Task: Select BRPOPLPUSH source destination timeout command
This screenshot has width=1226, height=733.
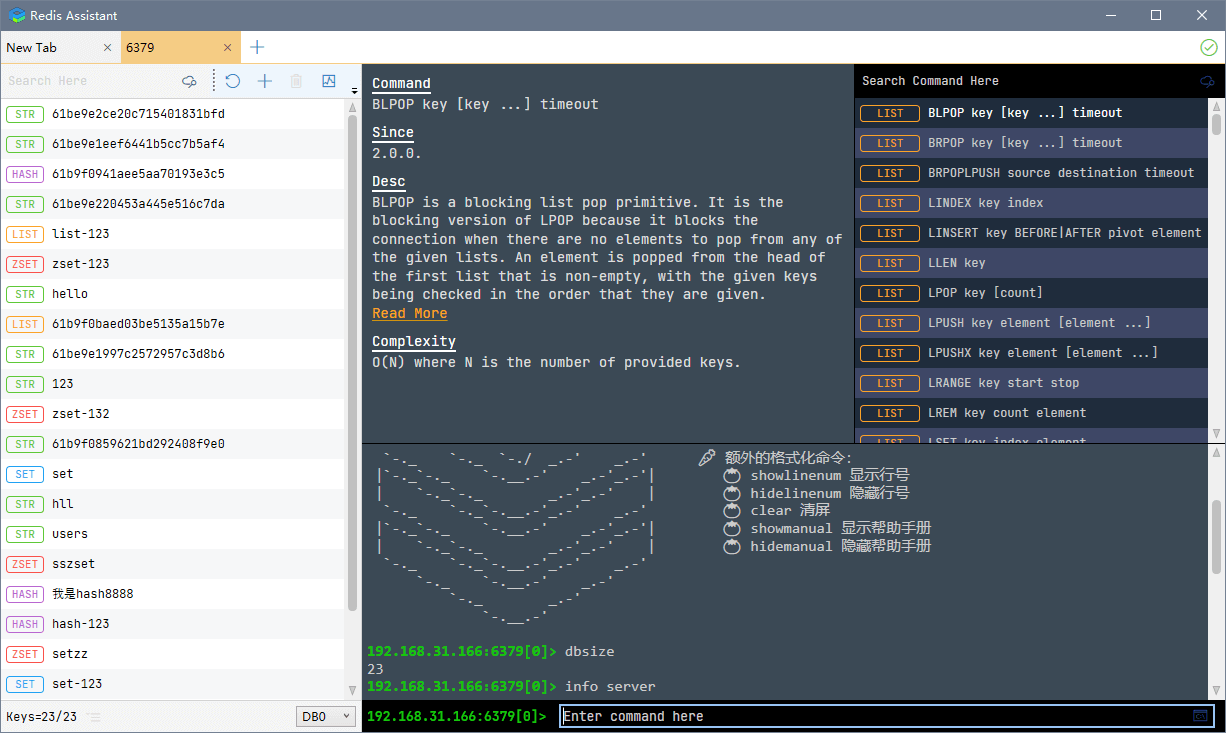Action: pos(1031,173)
